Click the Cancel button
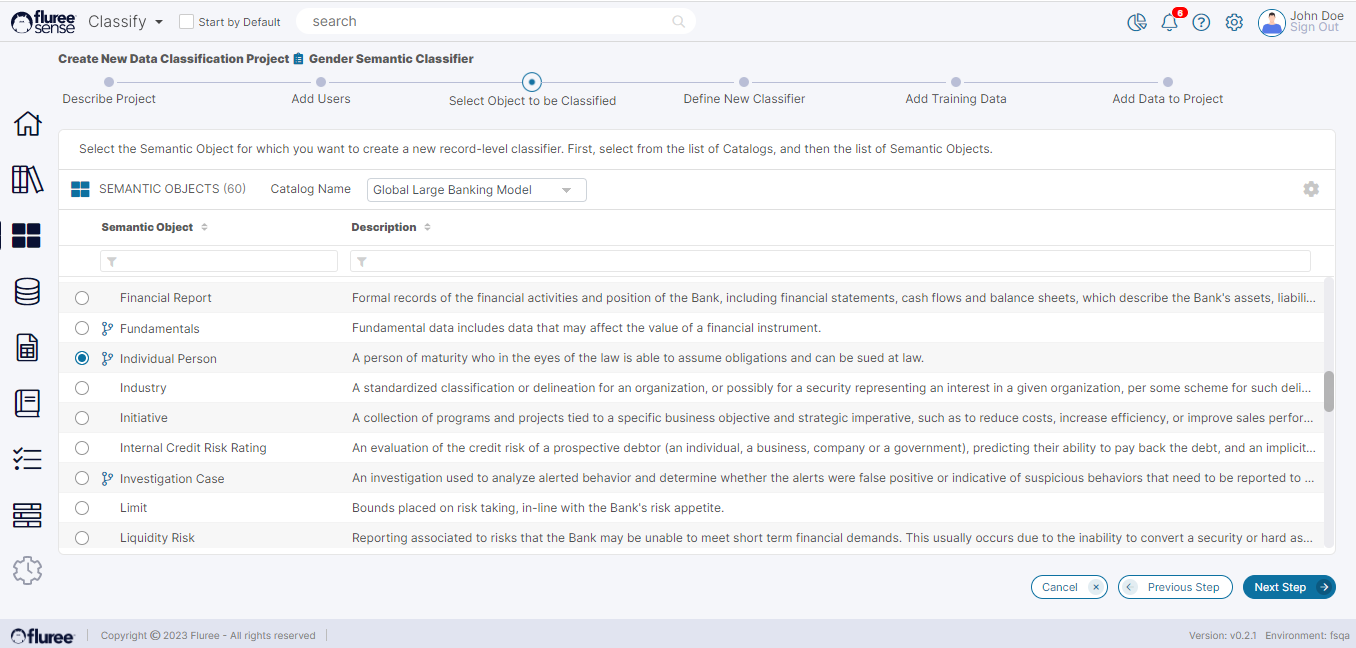The image size is (1356, 648). [1068, 587]
